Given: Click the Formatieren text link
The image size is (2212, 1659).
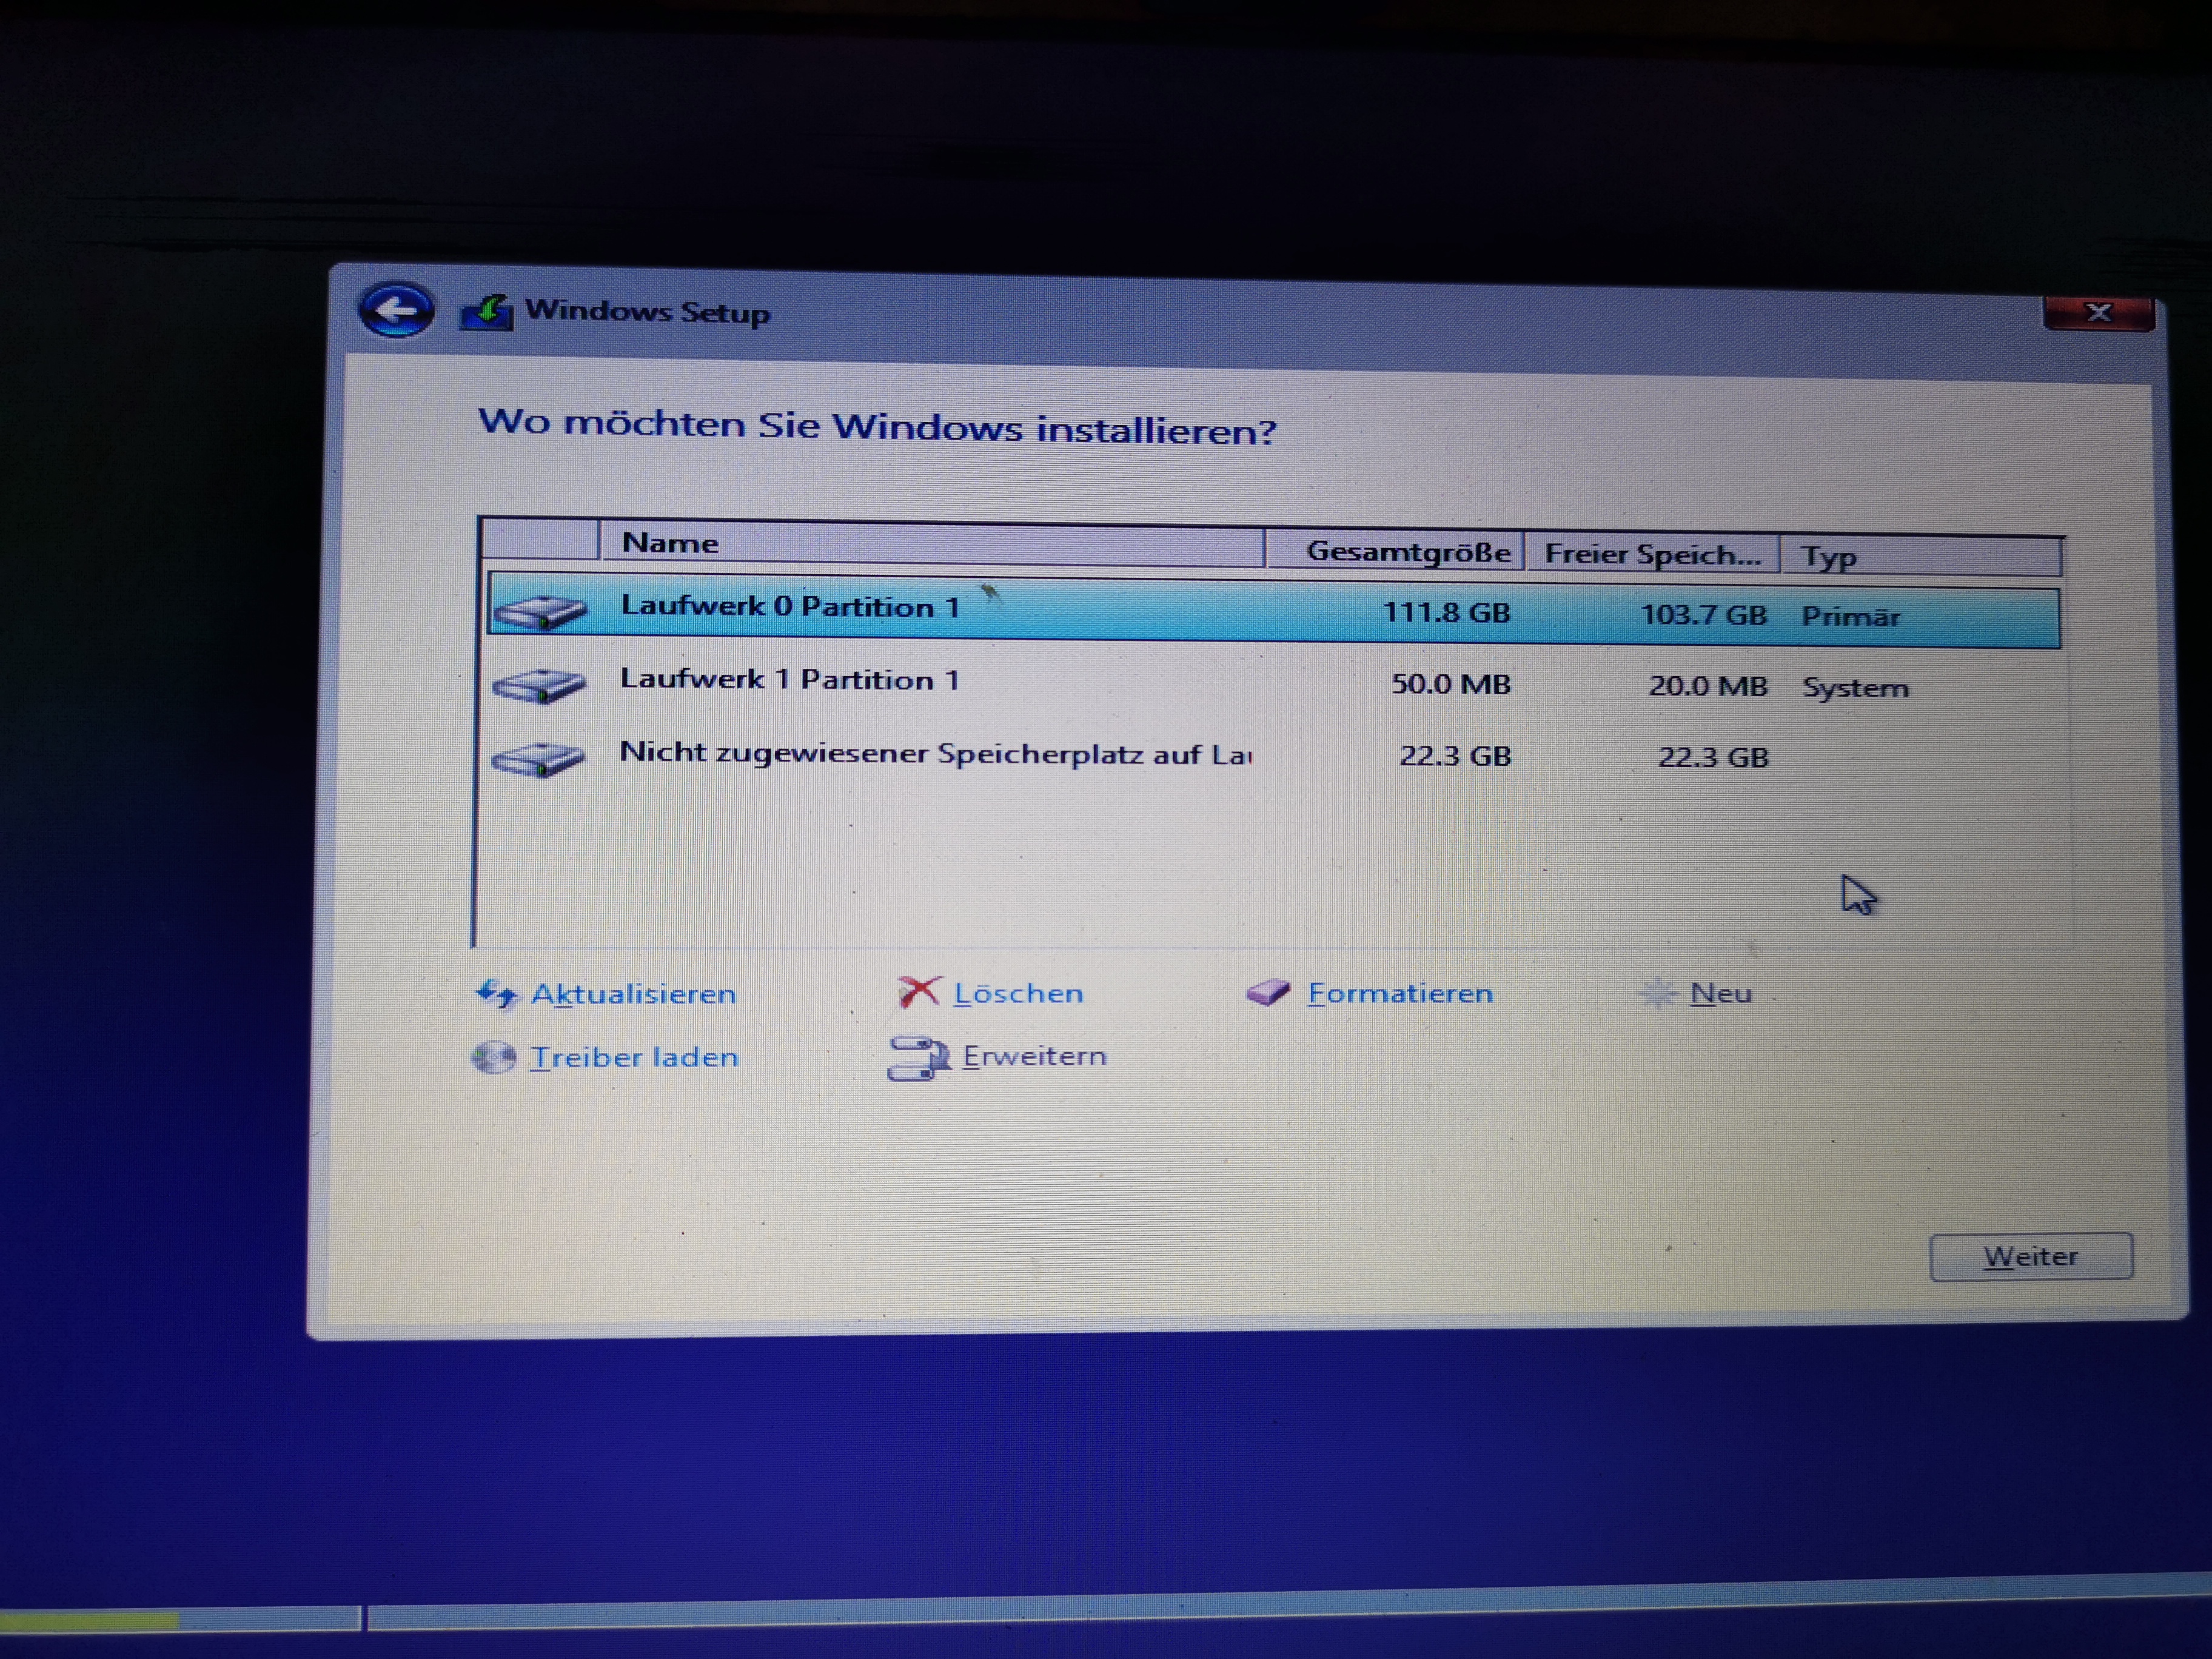Looking at the screenshot, I should coord(1400,993).
